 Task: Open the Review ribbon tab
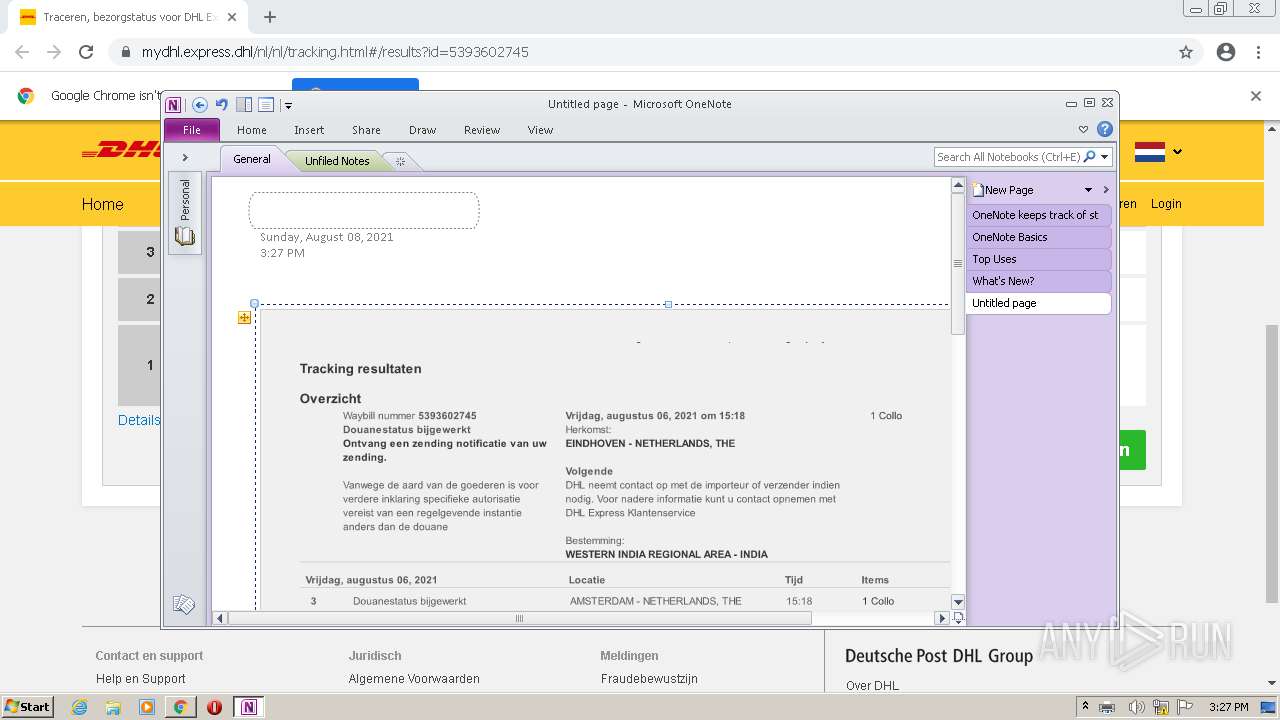[x=482, y=130]
